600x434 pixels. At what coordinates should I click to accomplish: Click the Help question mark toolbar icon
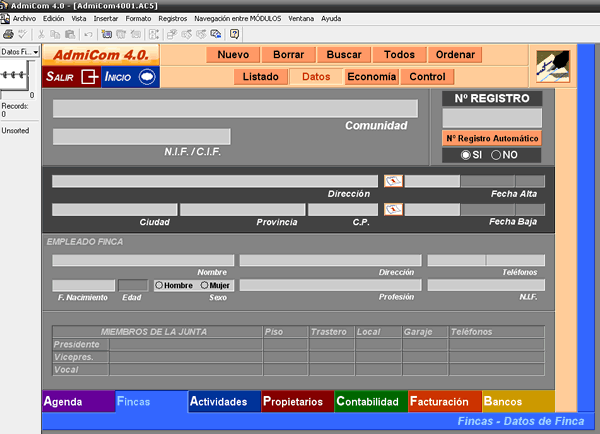point(234,34)
